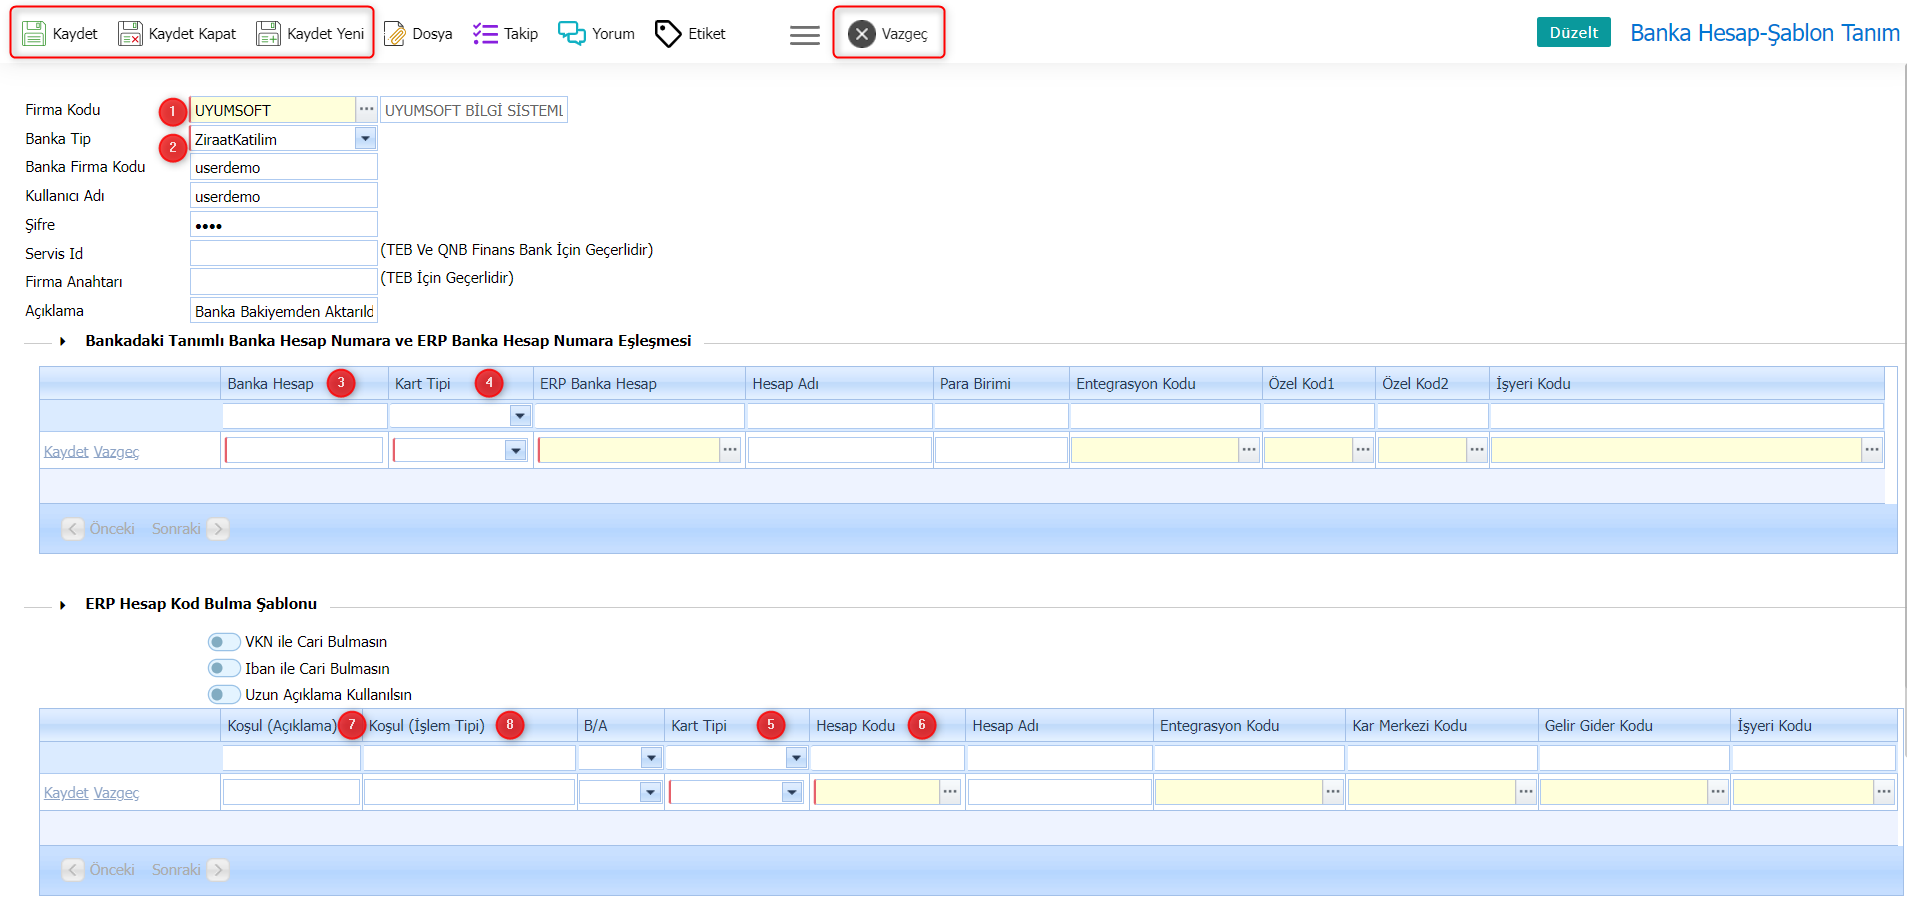The width and height of the screenshot is (1907, 898).
Task: Click the Firma Anahtarı field
Action: pos(284,282)
